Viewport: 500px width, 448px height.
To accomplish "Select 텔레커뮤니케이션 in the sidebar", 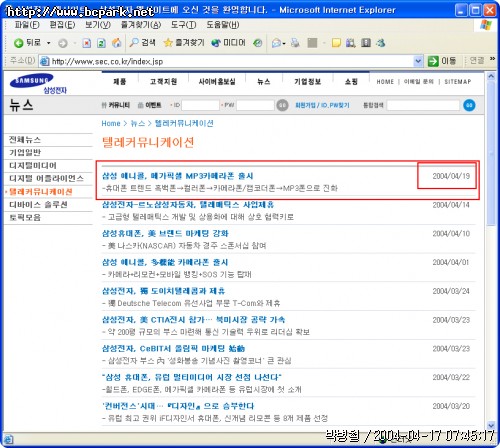I will pyautogui.click(x=40, y=191).
